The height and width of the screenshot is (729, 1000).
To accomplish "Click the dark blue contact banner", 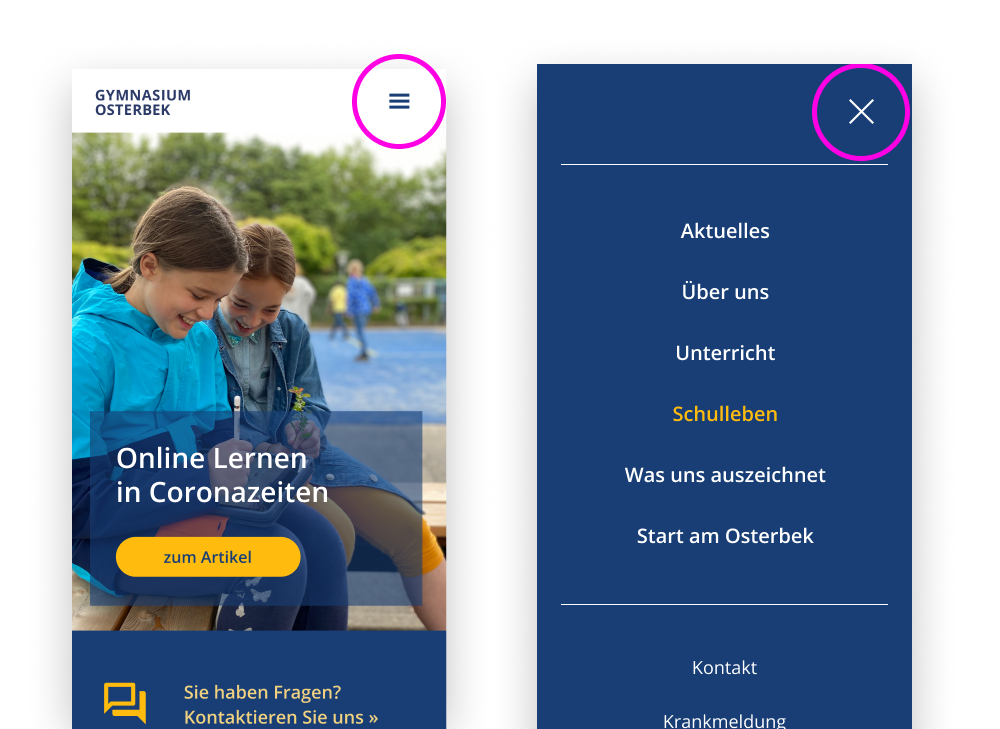I will point(259,680).
